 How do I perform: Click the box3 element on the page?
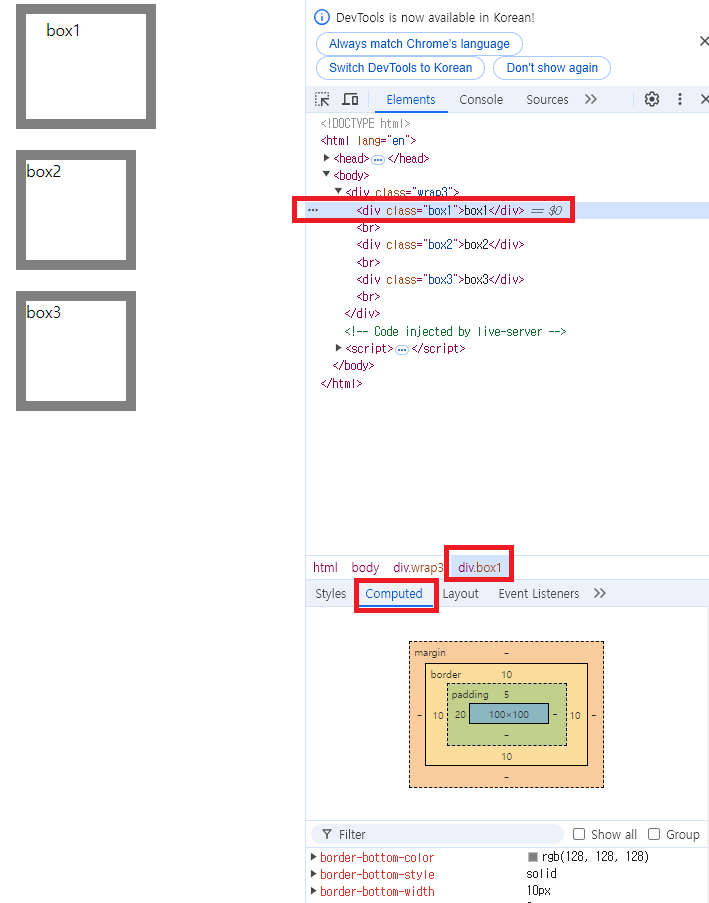coord(76,351)
